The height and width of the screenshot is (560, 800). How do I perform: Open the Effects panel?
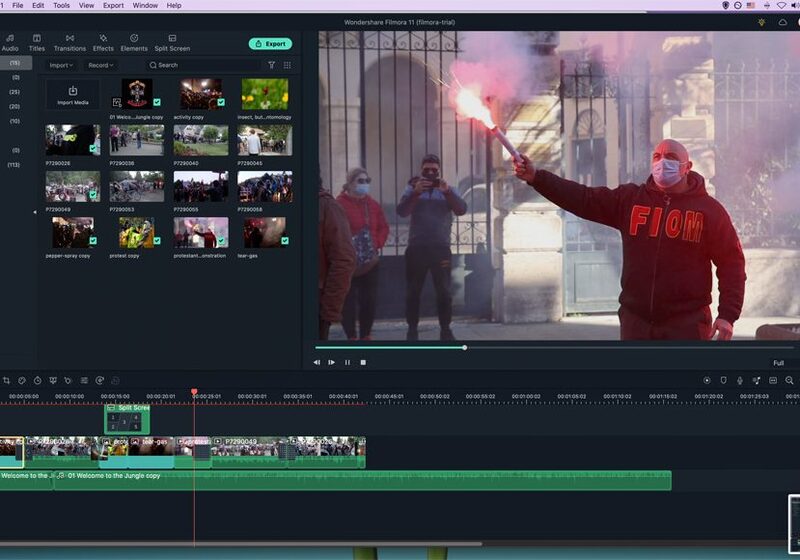point(103,42)
